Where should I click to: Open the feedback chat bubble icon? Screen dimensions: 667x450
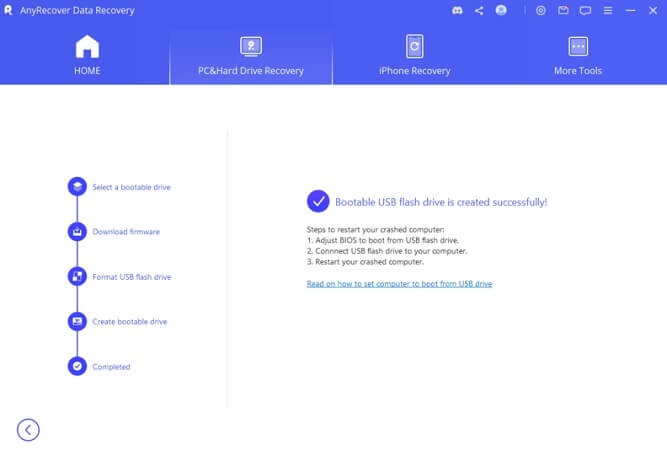point(585,11)
